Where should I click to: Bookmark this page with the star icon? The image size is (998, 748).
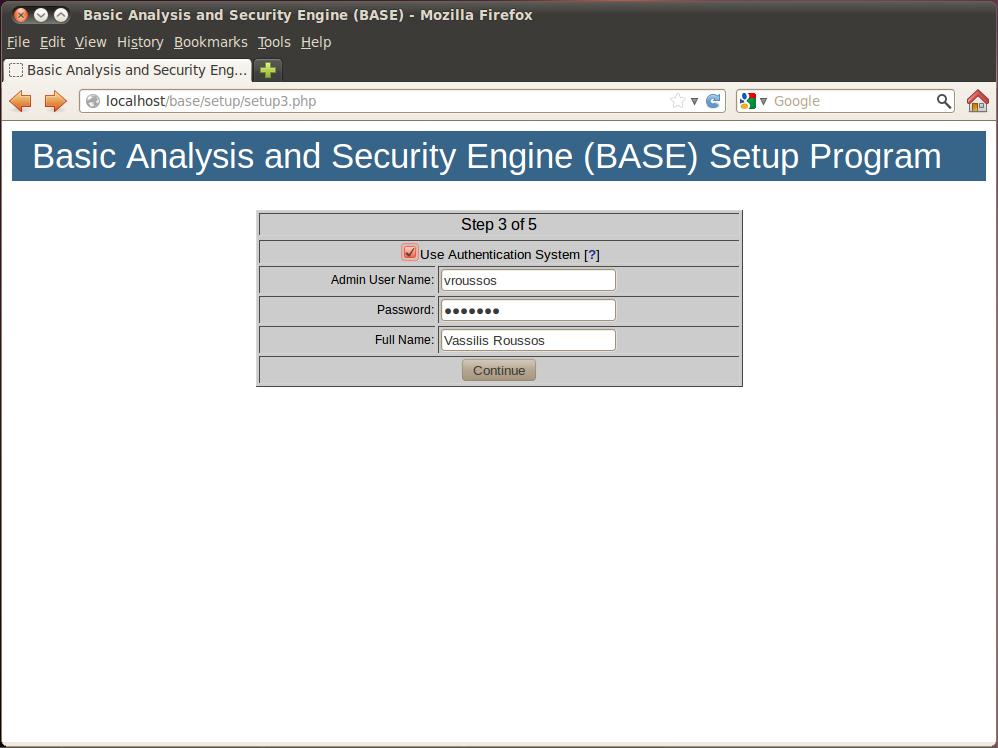[x=678, y=101]
